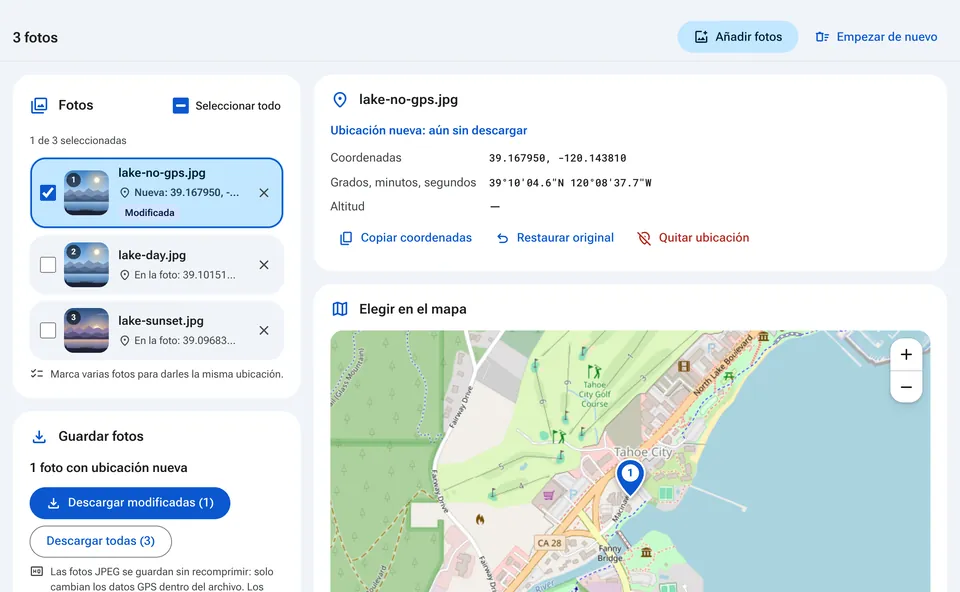Uncheck the lake-no-gps.jpg checkbox

click(48, 193)
